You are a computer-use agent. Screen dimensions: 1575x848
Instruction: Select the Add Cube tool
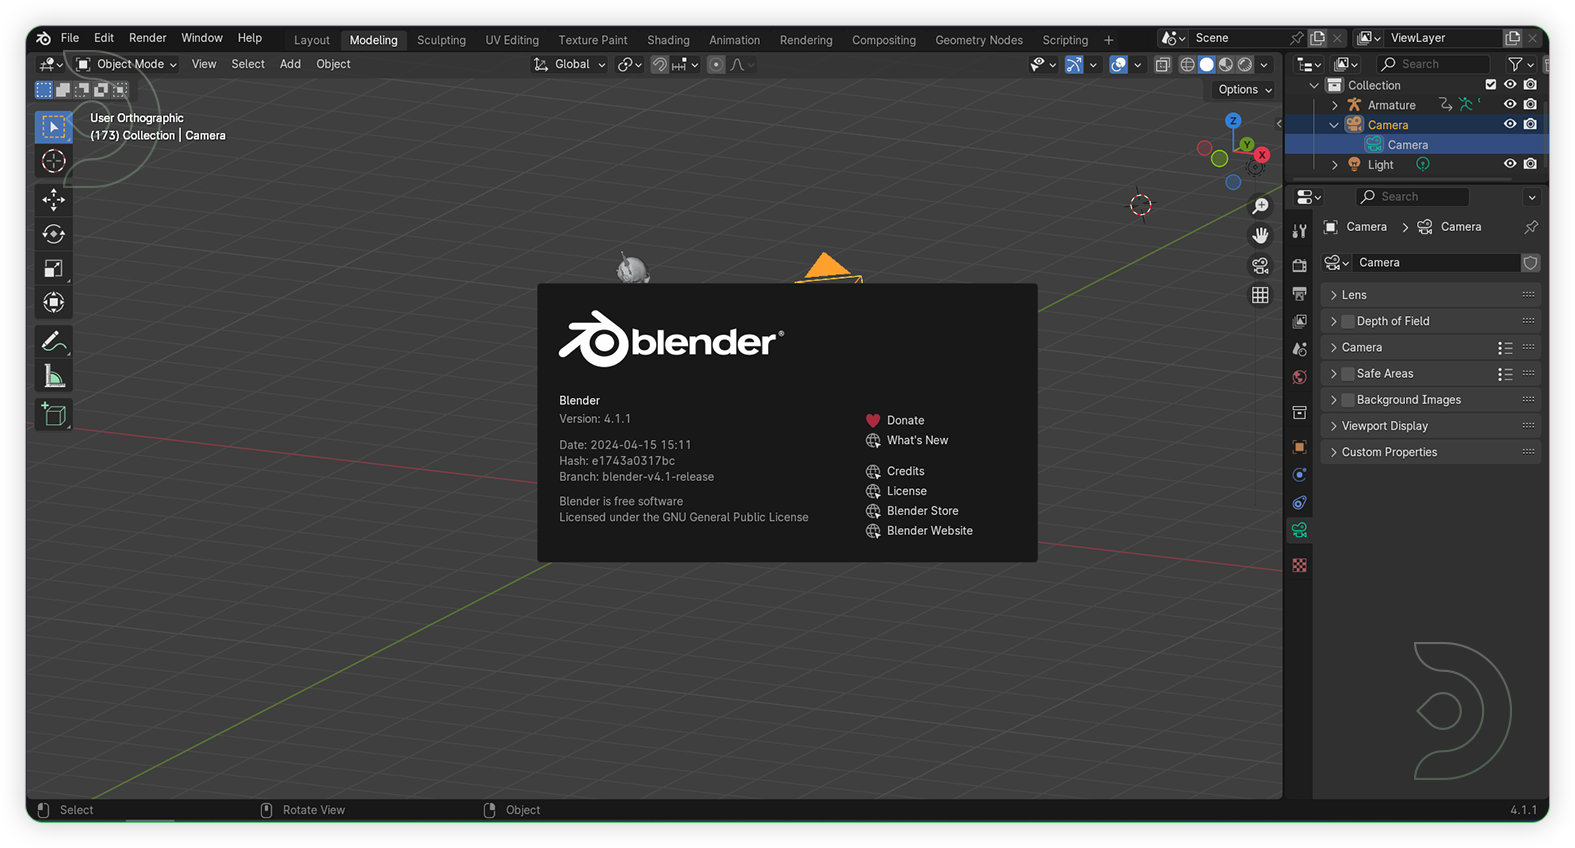[54, 415]
